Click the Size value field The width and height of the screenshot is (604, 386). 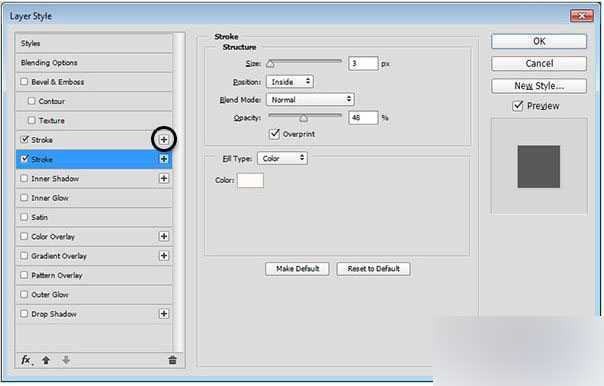pos(363,63)
